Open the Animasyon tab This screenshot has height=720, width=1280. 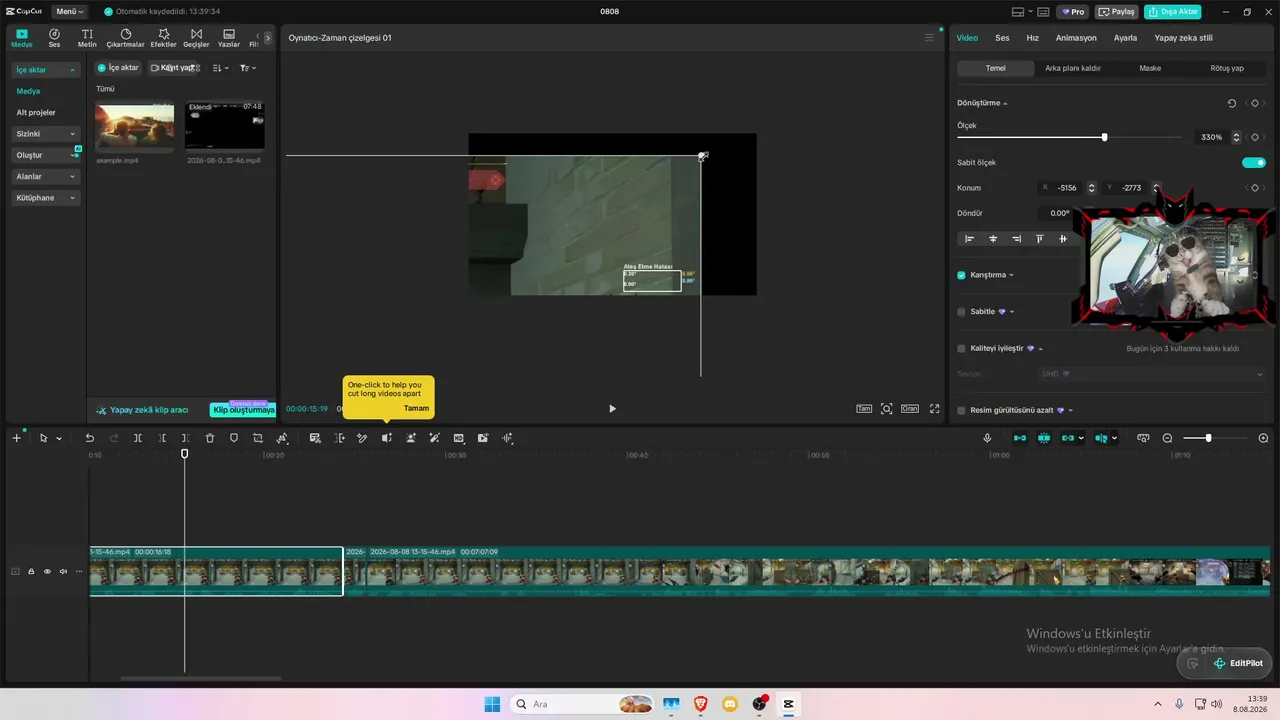[x=1076, y=38]
